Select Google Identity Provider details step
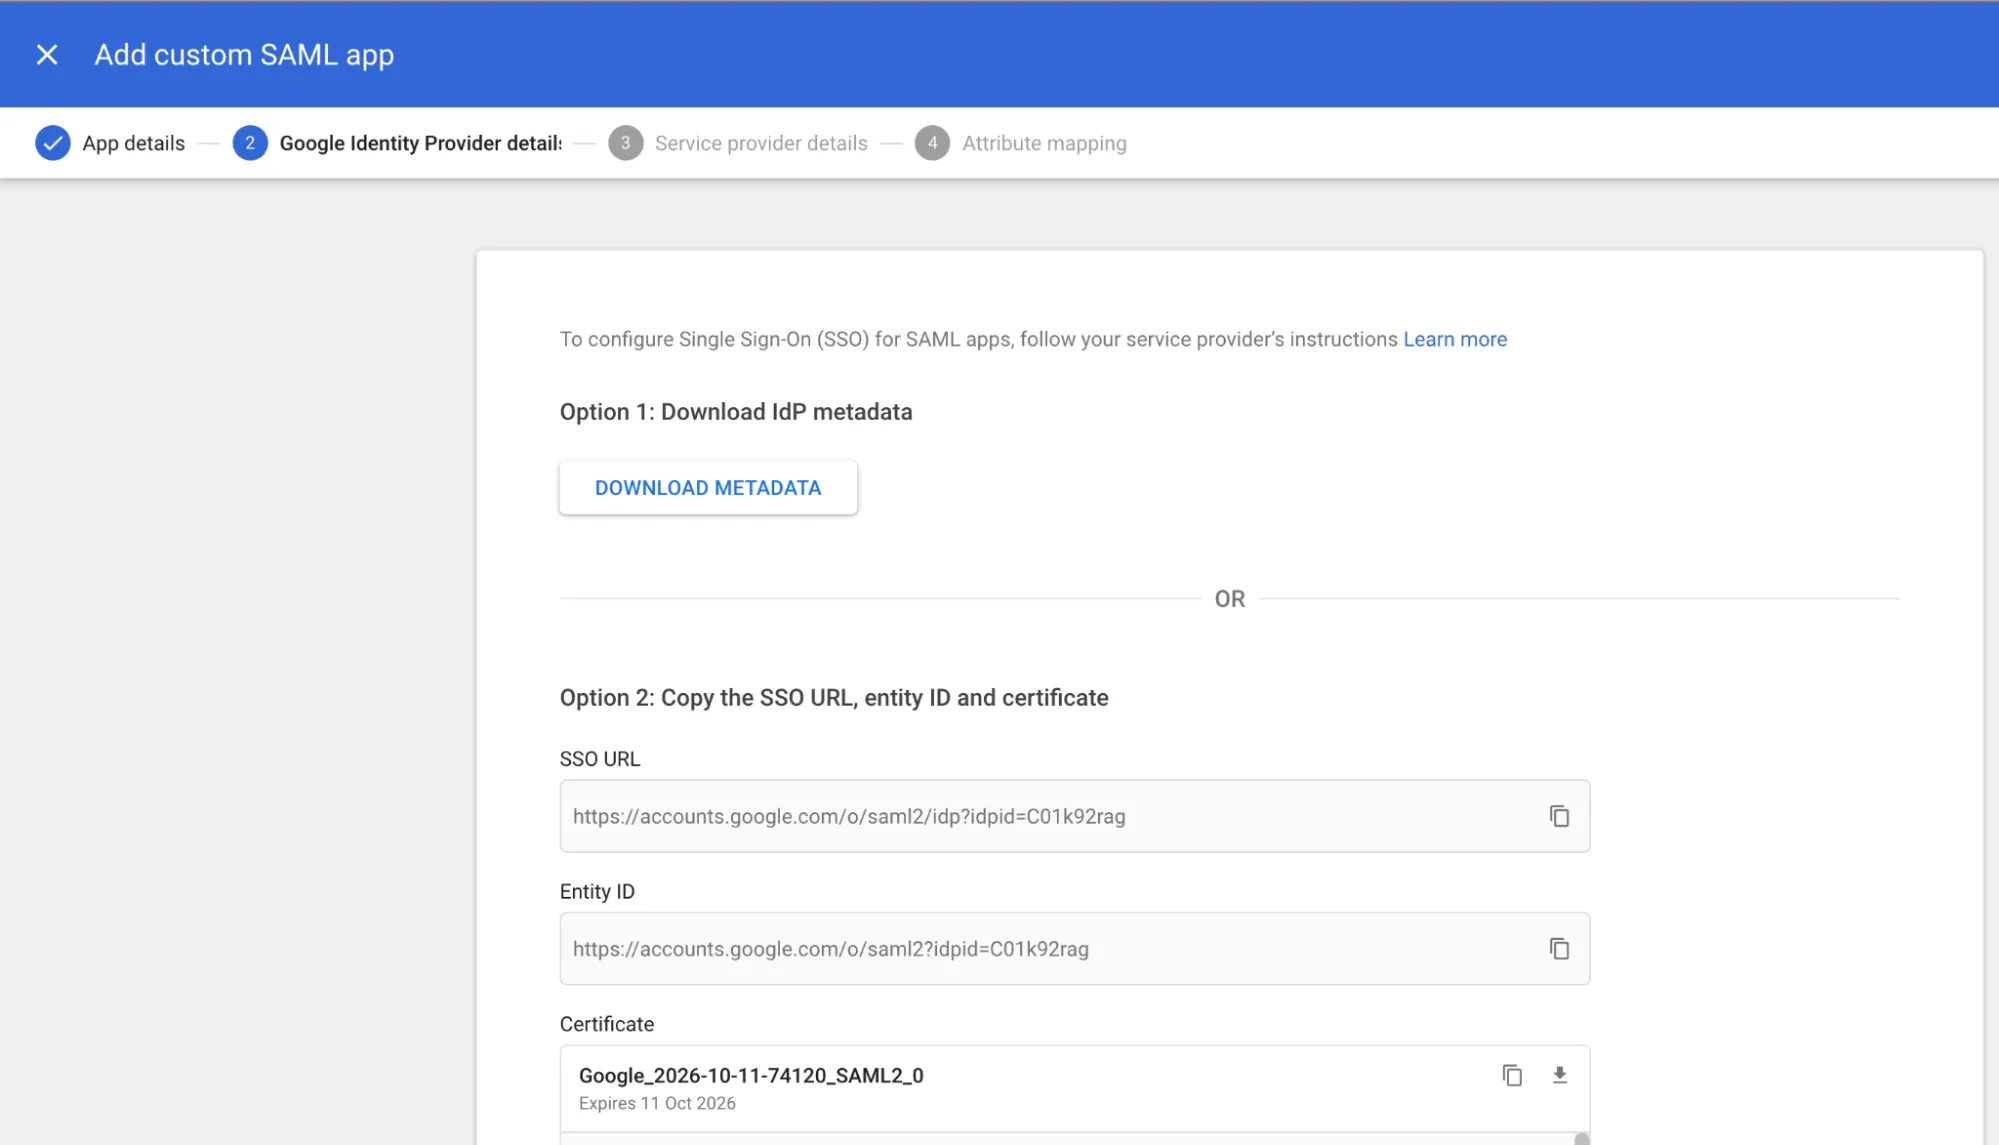Viewport: 1999px width, 1145px height. tap(420, 143)
